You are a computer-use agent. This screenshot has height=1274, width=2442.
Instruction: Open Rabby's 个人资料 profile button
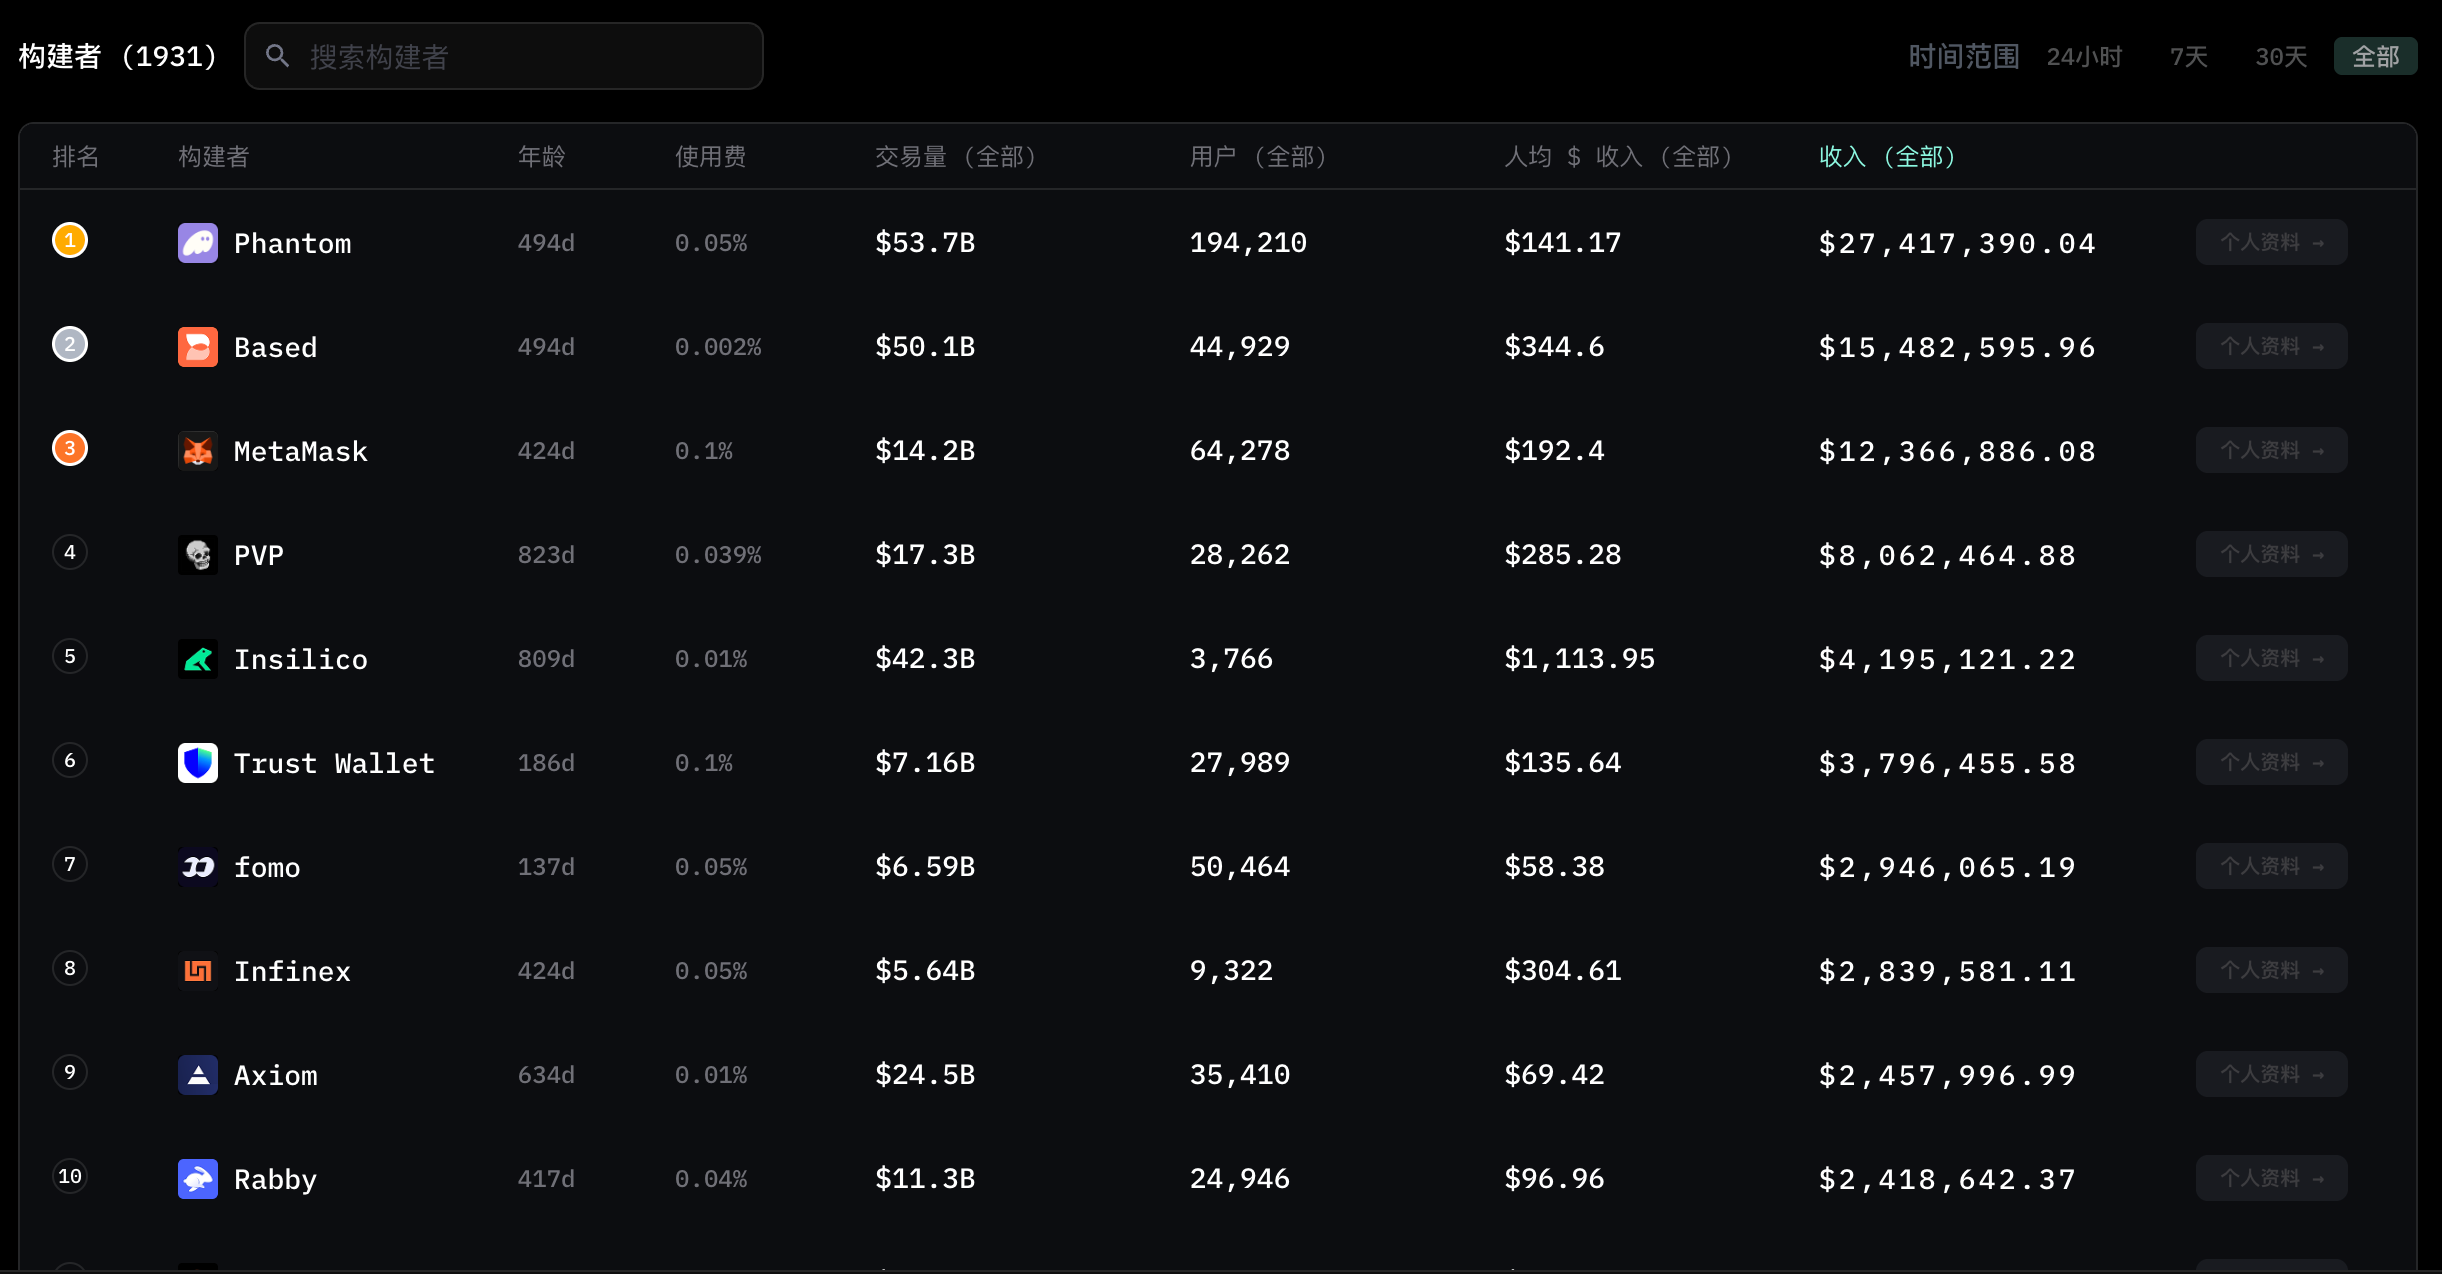(x=2271, y=1178)
